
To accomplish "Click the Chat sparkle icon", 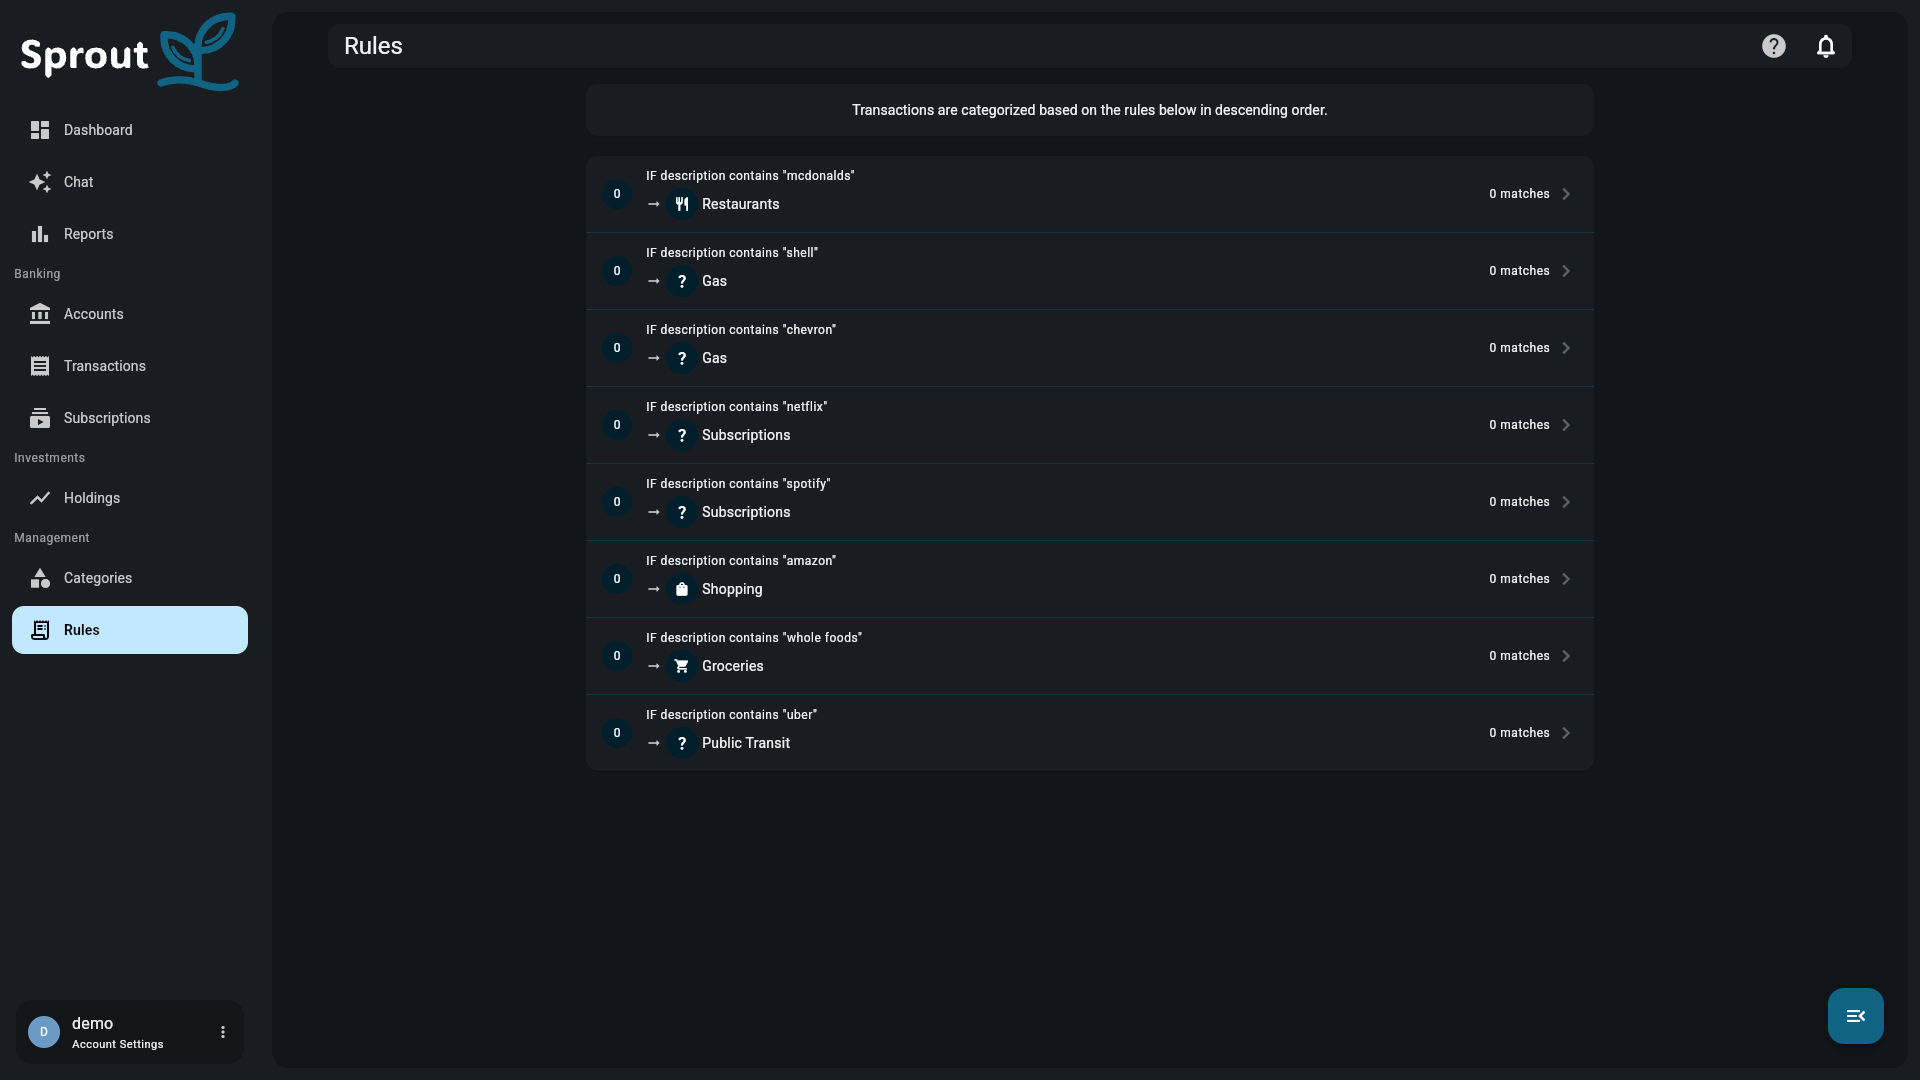I will (40, 182).
